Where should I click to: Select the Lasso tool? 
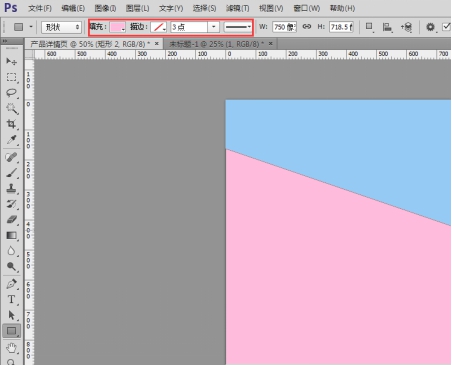pos(12,93)
